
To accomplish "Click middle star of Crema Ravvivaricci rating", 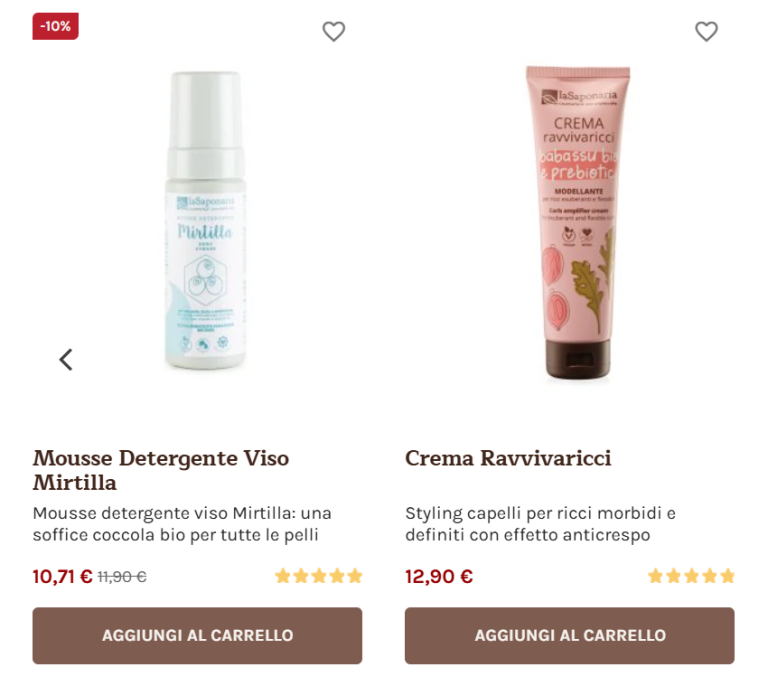I will [691, 576].
